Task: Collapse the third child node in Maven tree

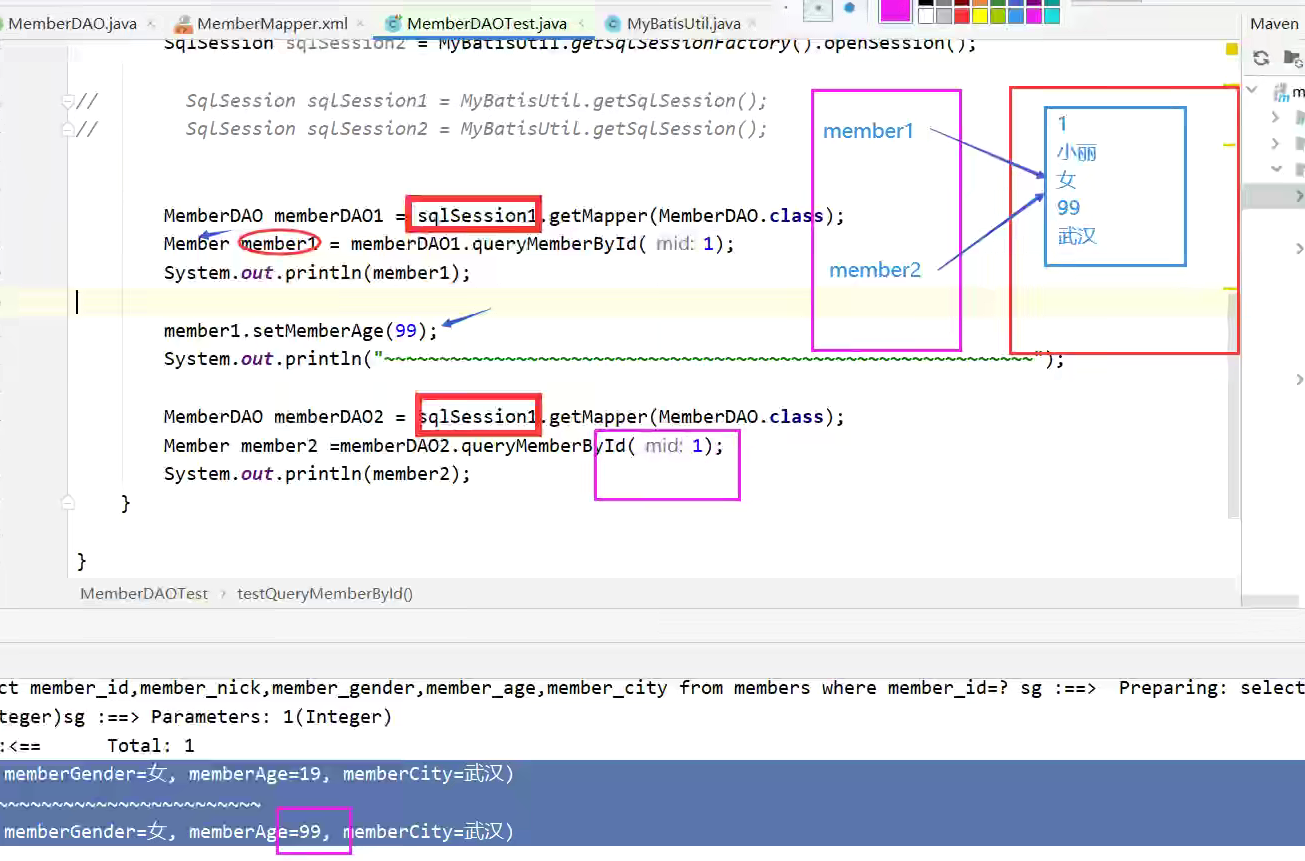Action: pyautogui.click(x=1275, y=169)
